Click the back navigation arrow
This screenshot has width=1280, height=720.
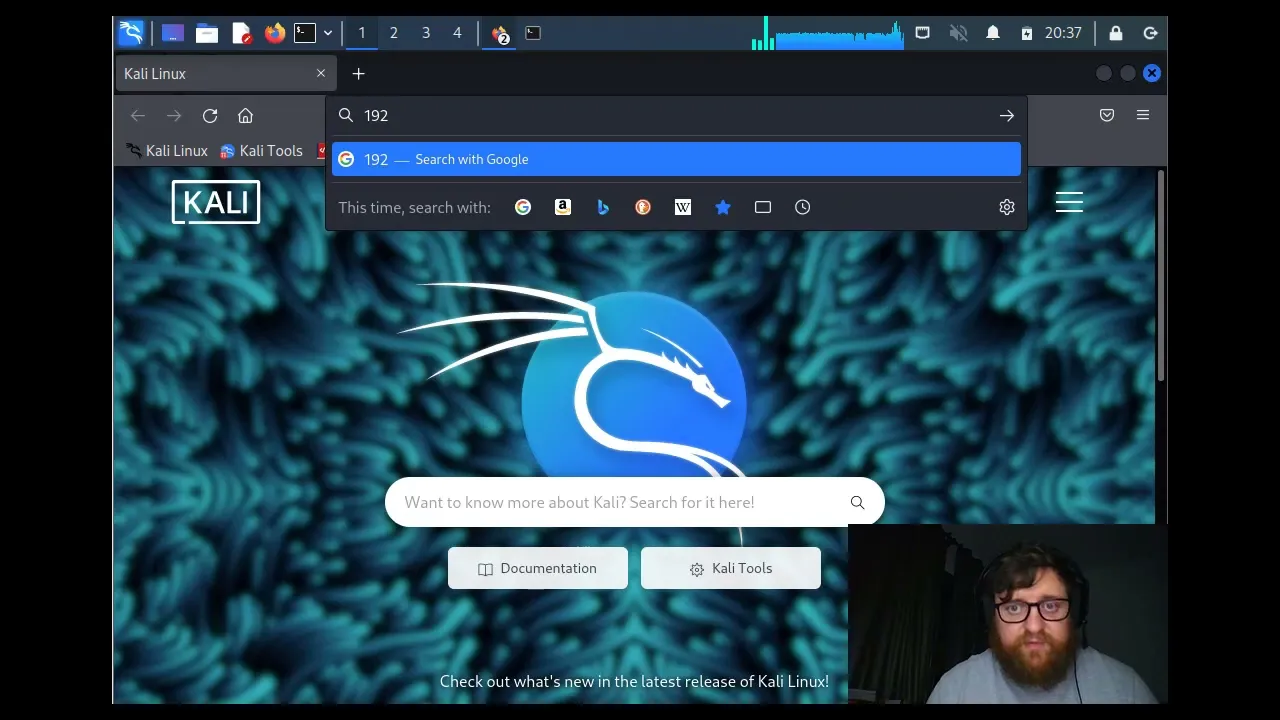138,116
